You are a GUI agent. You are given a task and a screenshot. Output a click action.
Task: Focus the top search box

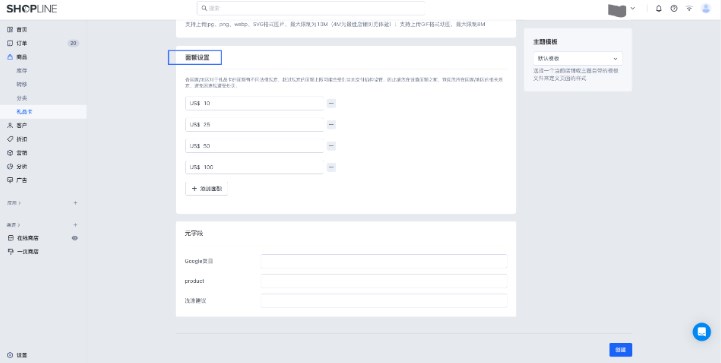click(x=311, y=8)
